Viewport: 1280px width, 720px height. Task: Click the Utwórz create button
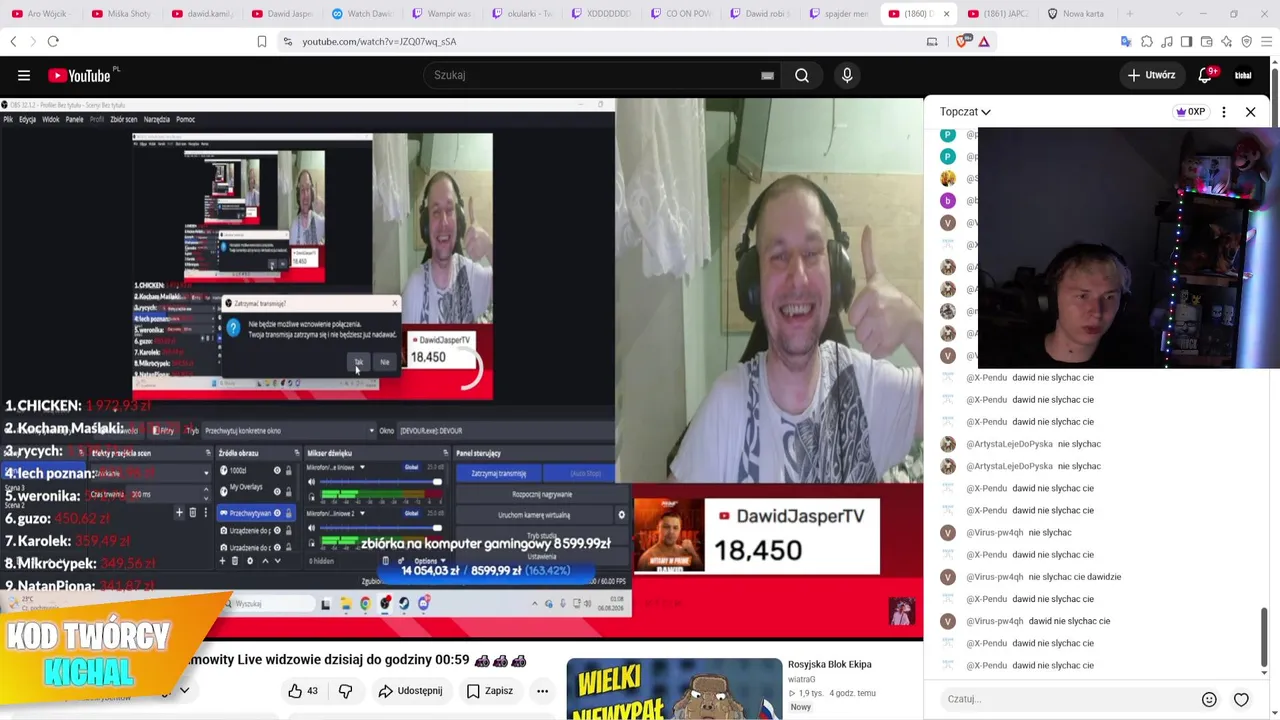[1151, 75]
